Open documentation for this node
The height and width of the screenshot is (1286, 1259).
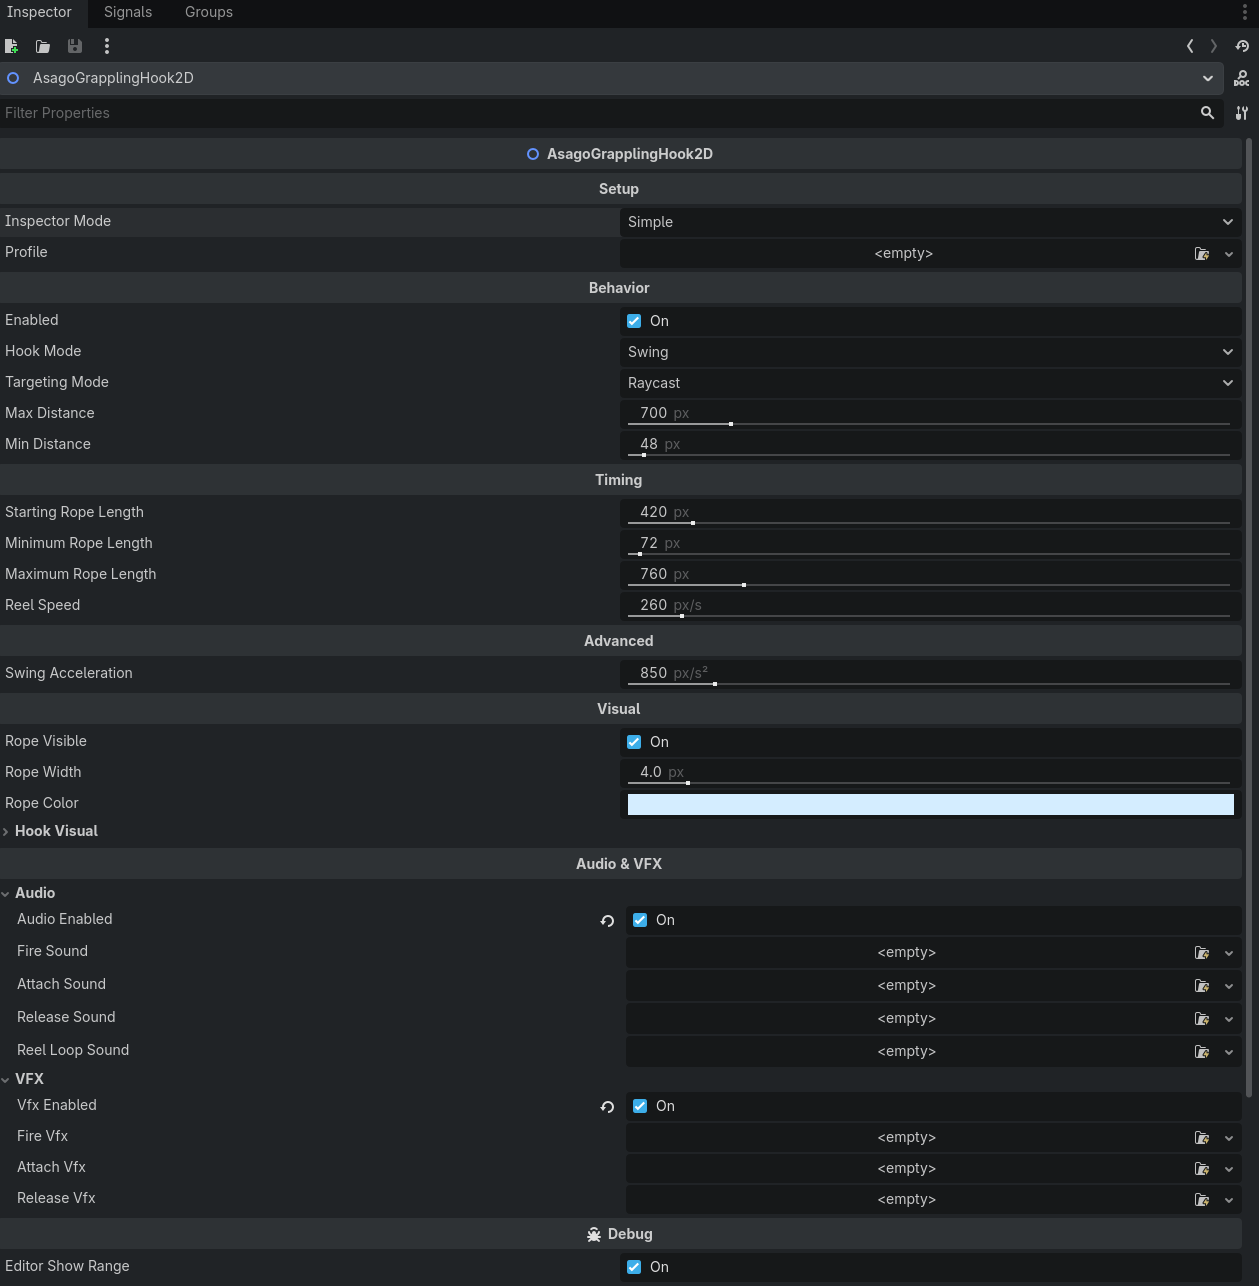[1242, 78]
